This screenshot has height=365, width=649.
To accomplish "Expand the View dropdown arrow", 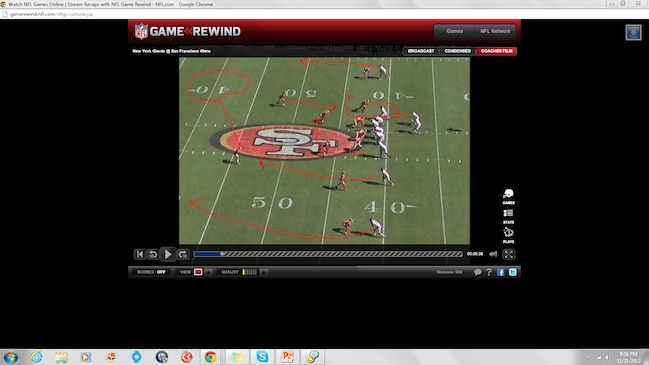I will 208,272.
